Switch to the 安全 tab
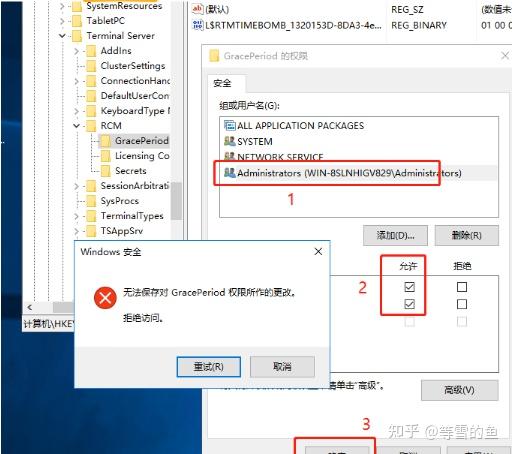The image size is (512, 454). [226, 83]
